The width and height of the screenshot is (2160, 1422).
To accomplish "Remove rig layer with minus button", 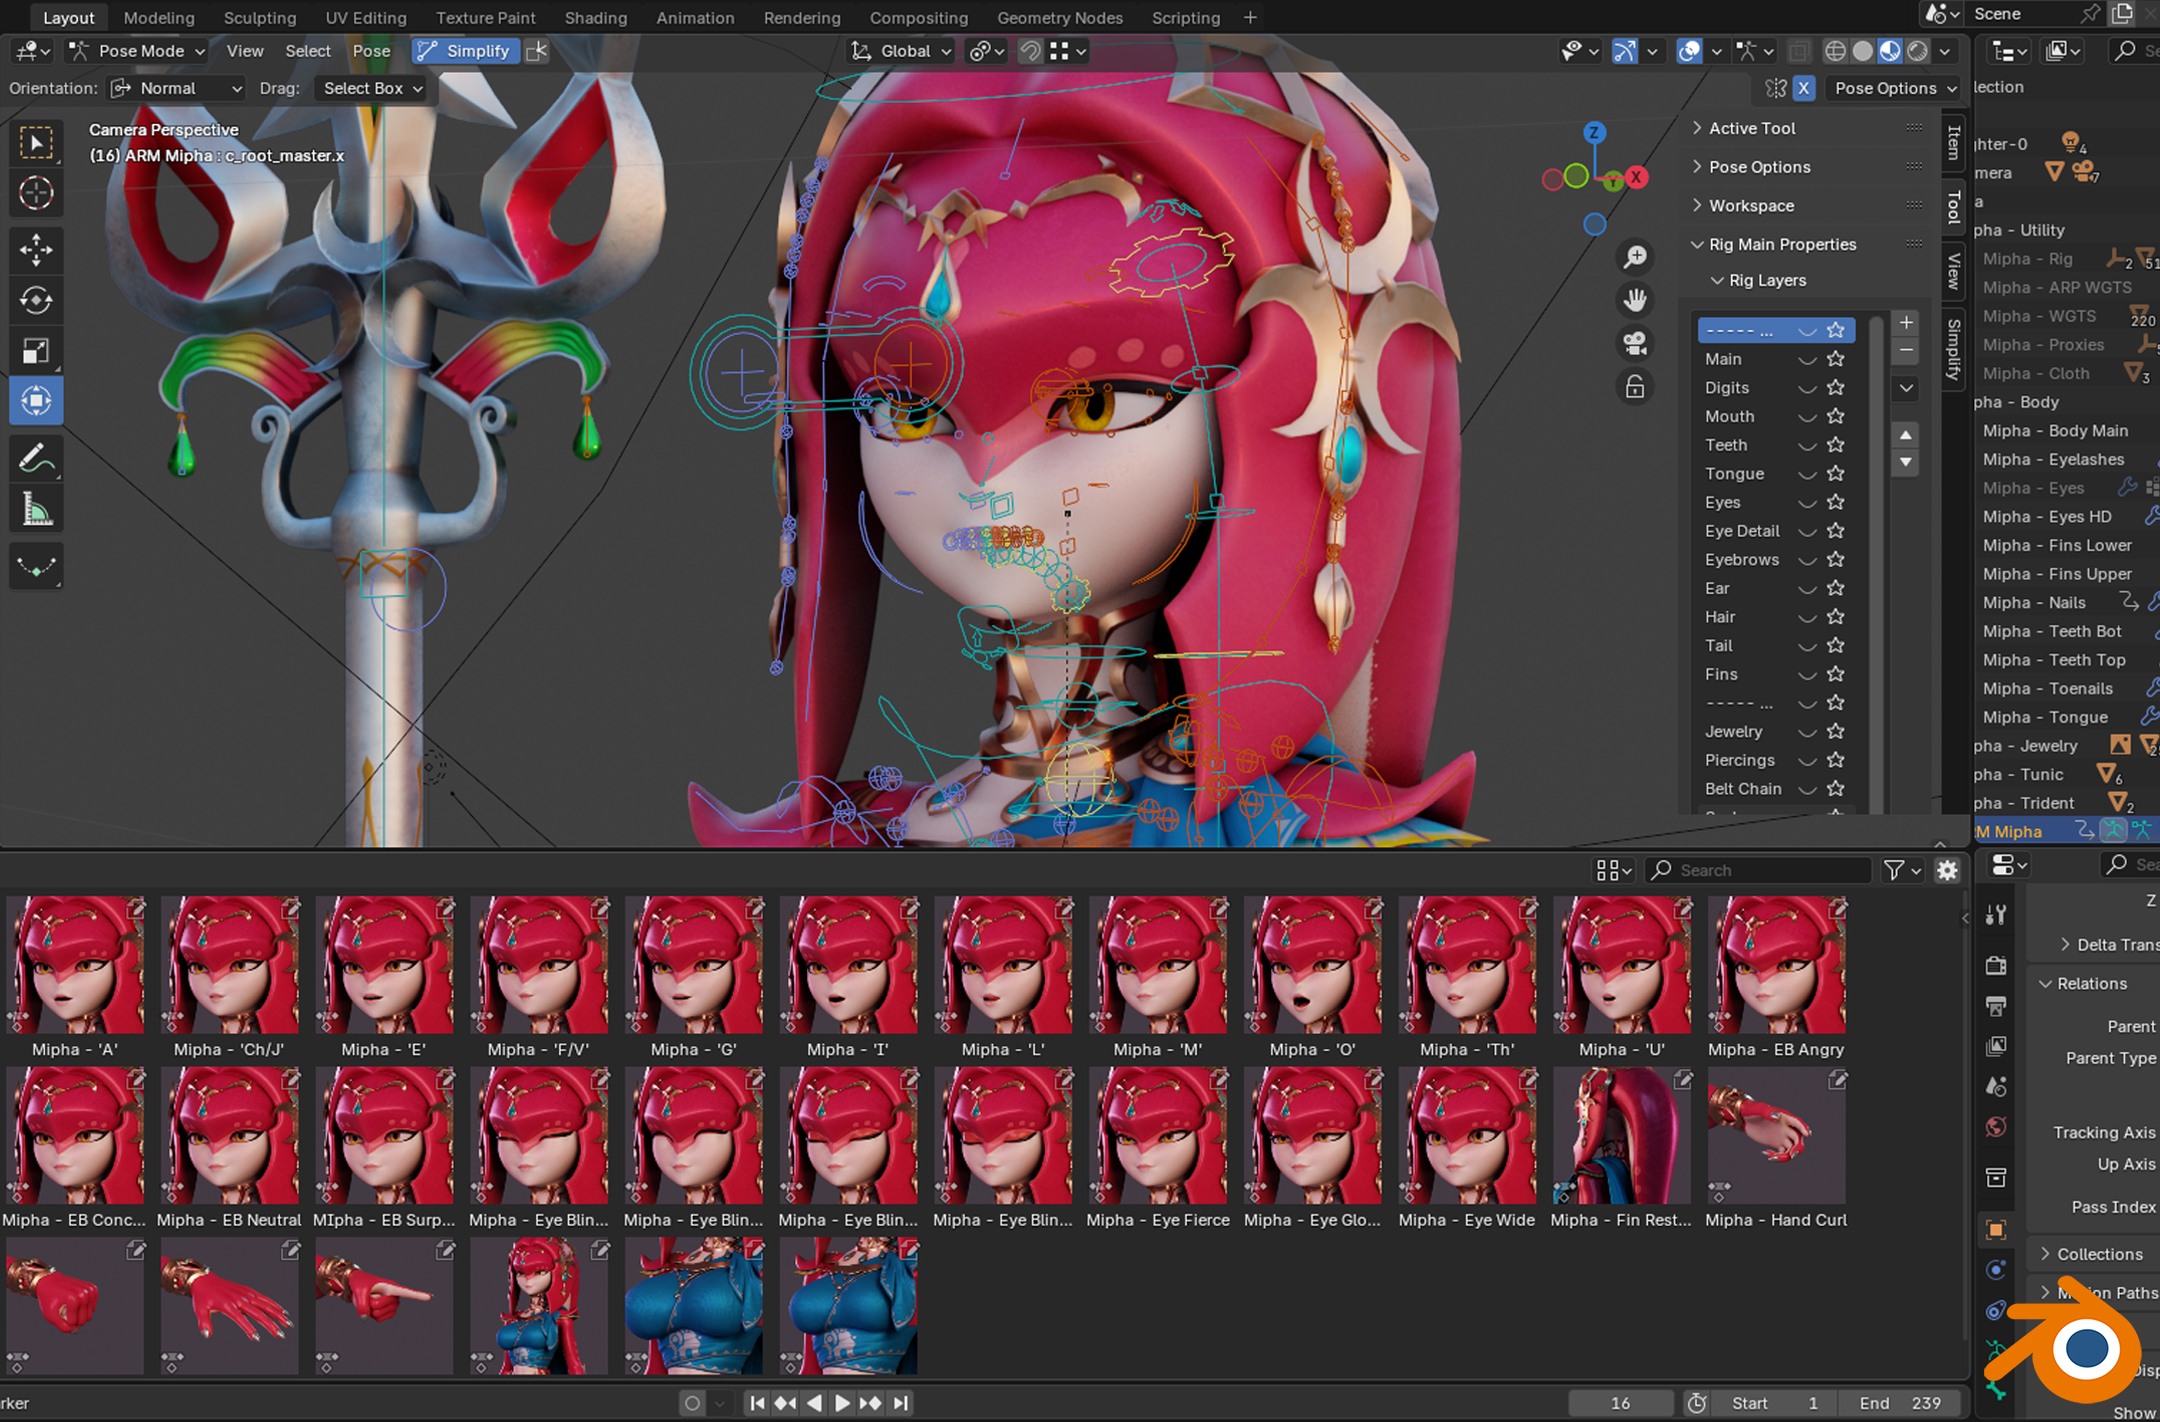I will click(1906, 351).
